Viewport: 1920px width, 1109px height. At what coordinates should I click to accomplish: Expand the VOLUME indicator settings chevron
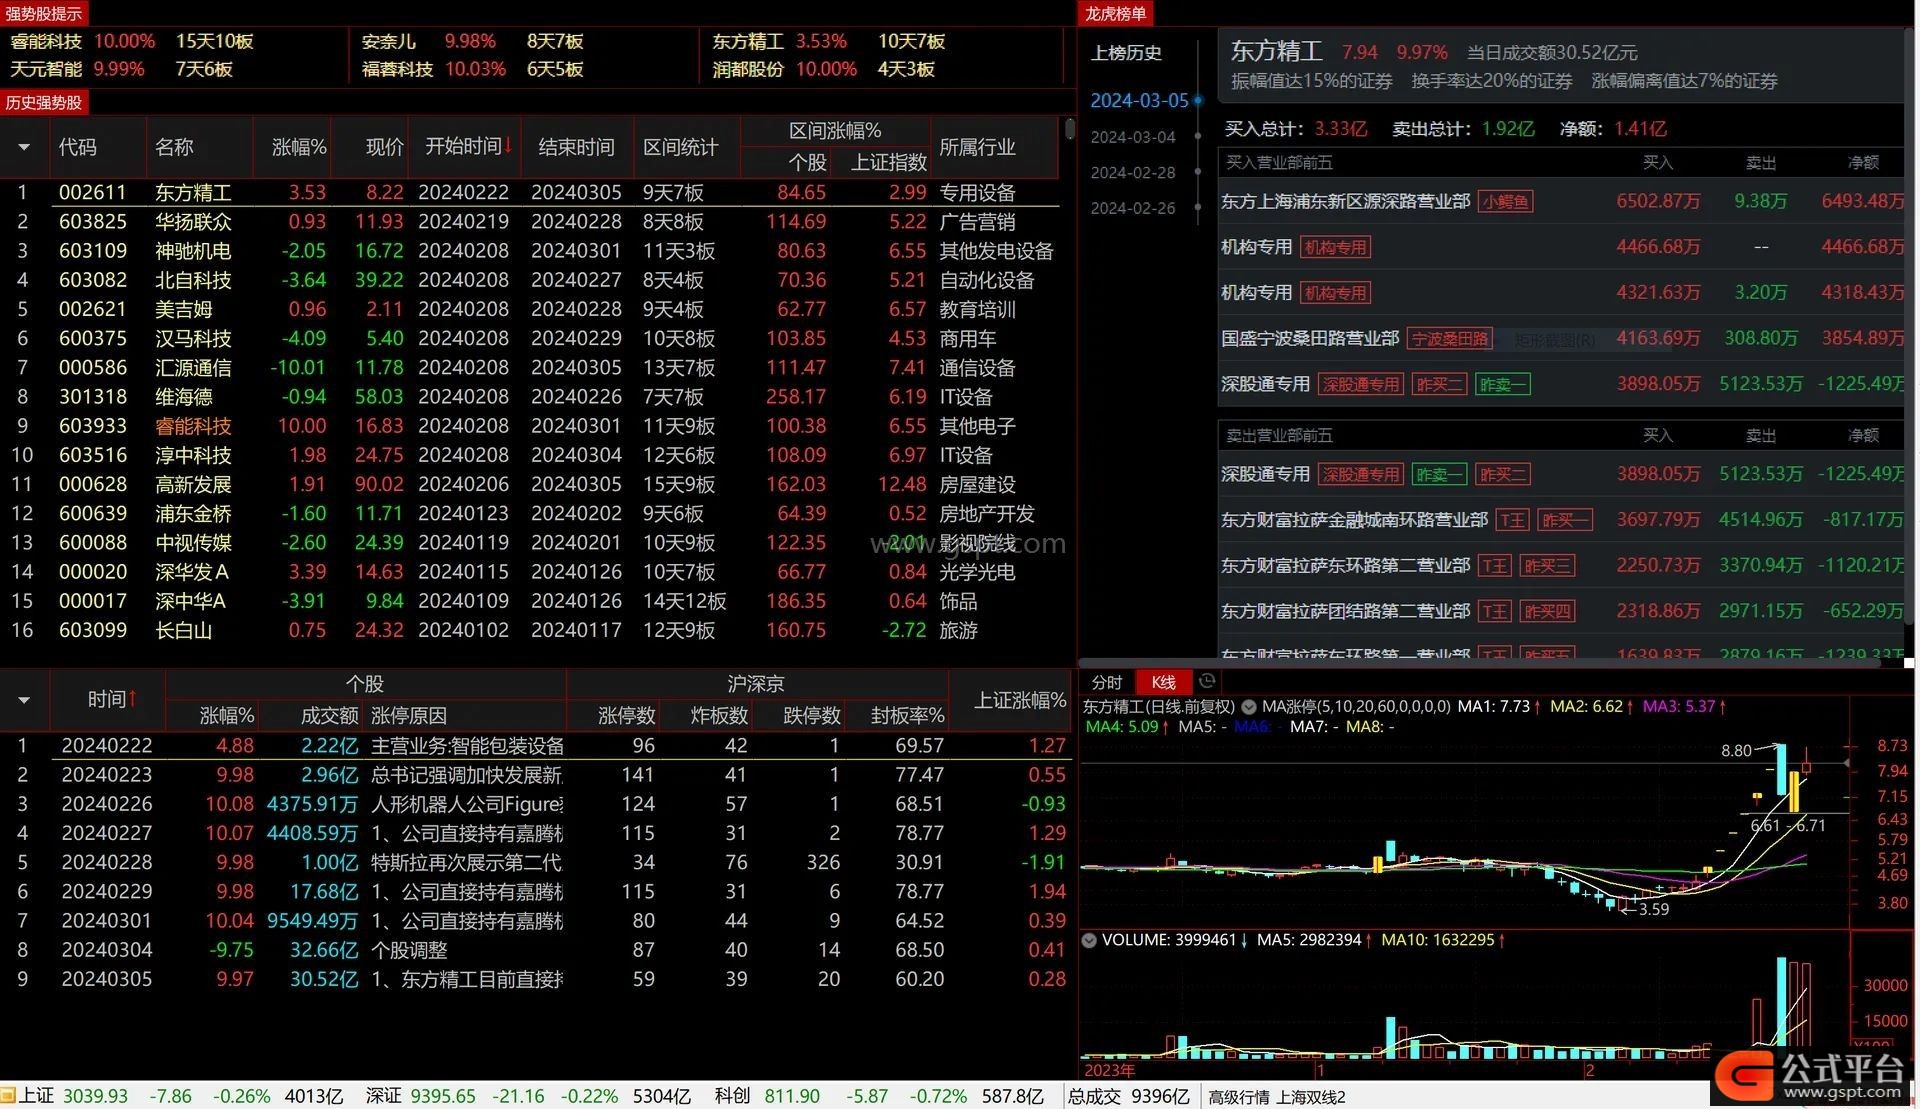[x=1089, y=940]
